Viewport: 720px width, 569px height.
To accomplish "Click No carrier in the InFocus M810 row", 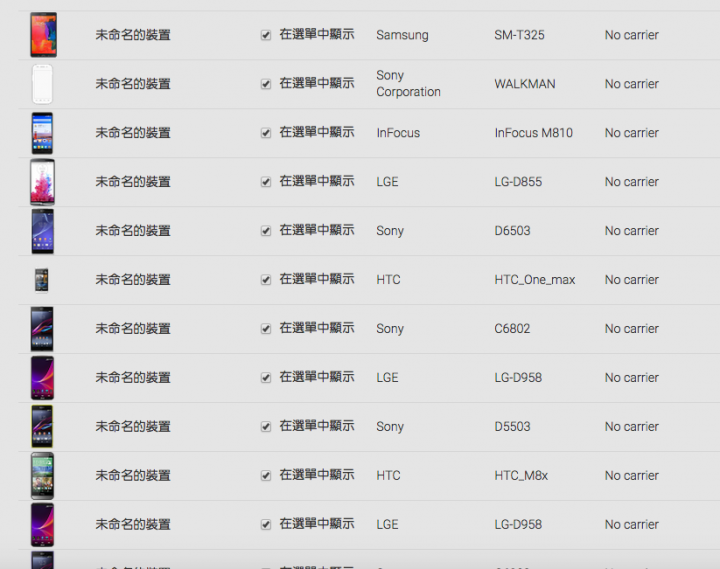I will [632, 133].
